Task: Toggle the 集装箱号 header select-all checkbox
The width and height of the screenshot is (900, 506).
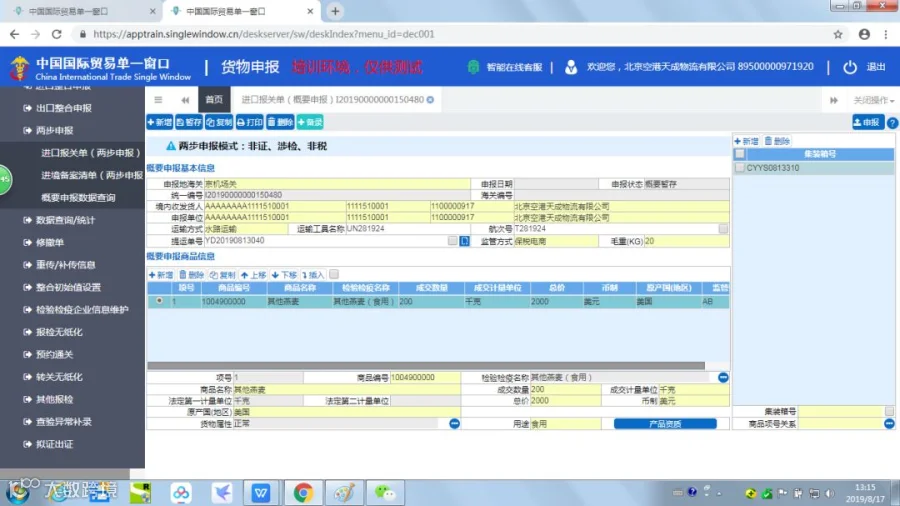Action: click(740, 154)
